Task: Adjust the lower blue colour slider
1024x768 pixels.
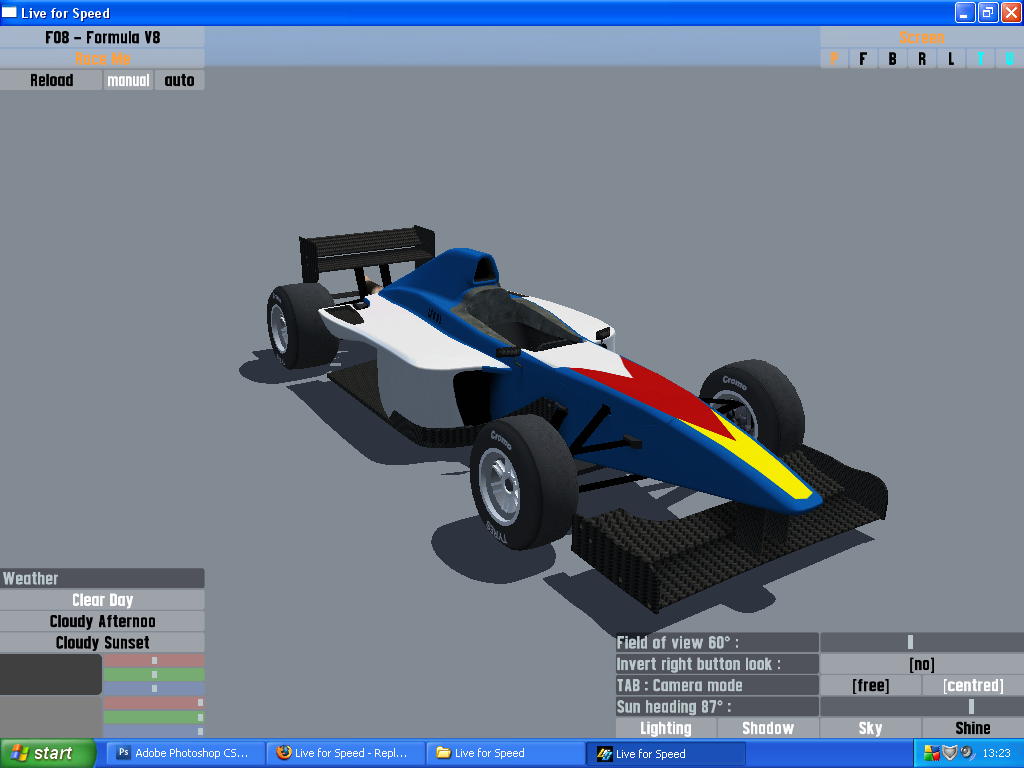Action: (x=154, y=731)
